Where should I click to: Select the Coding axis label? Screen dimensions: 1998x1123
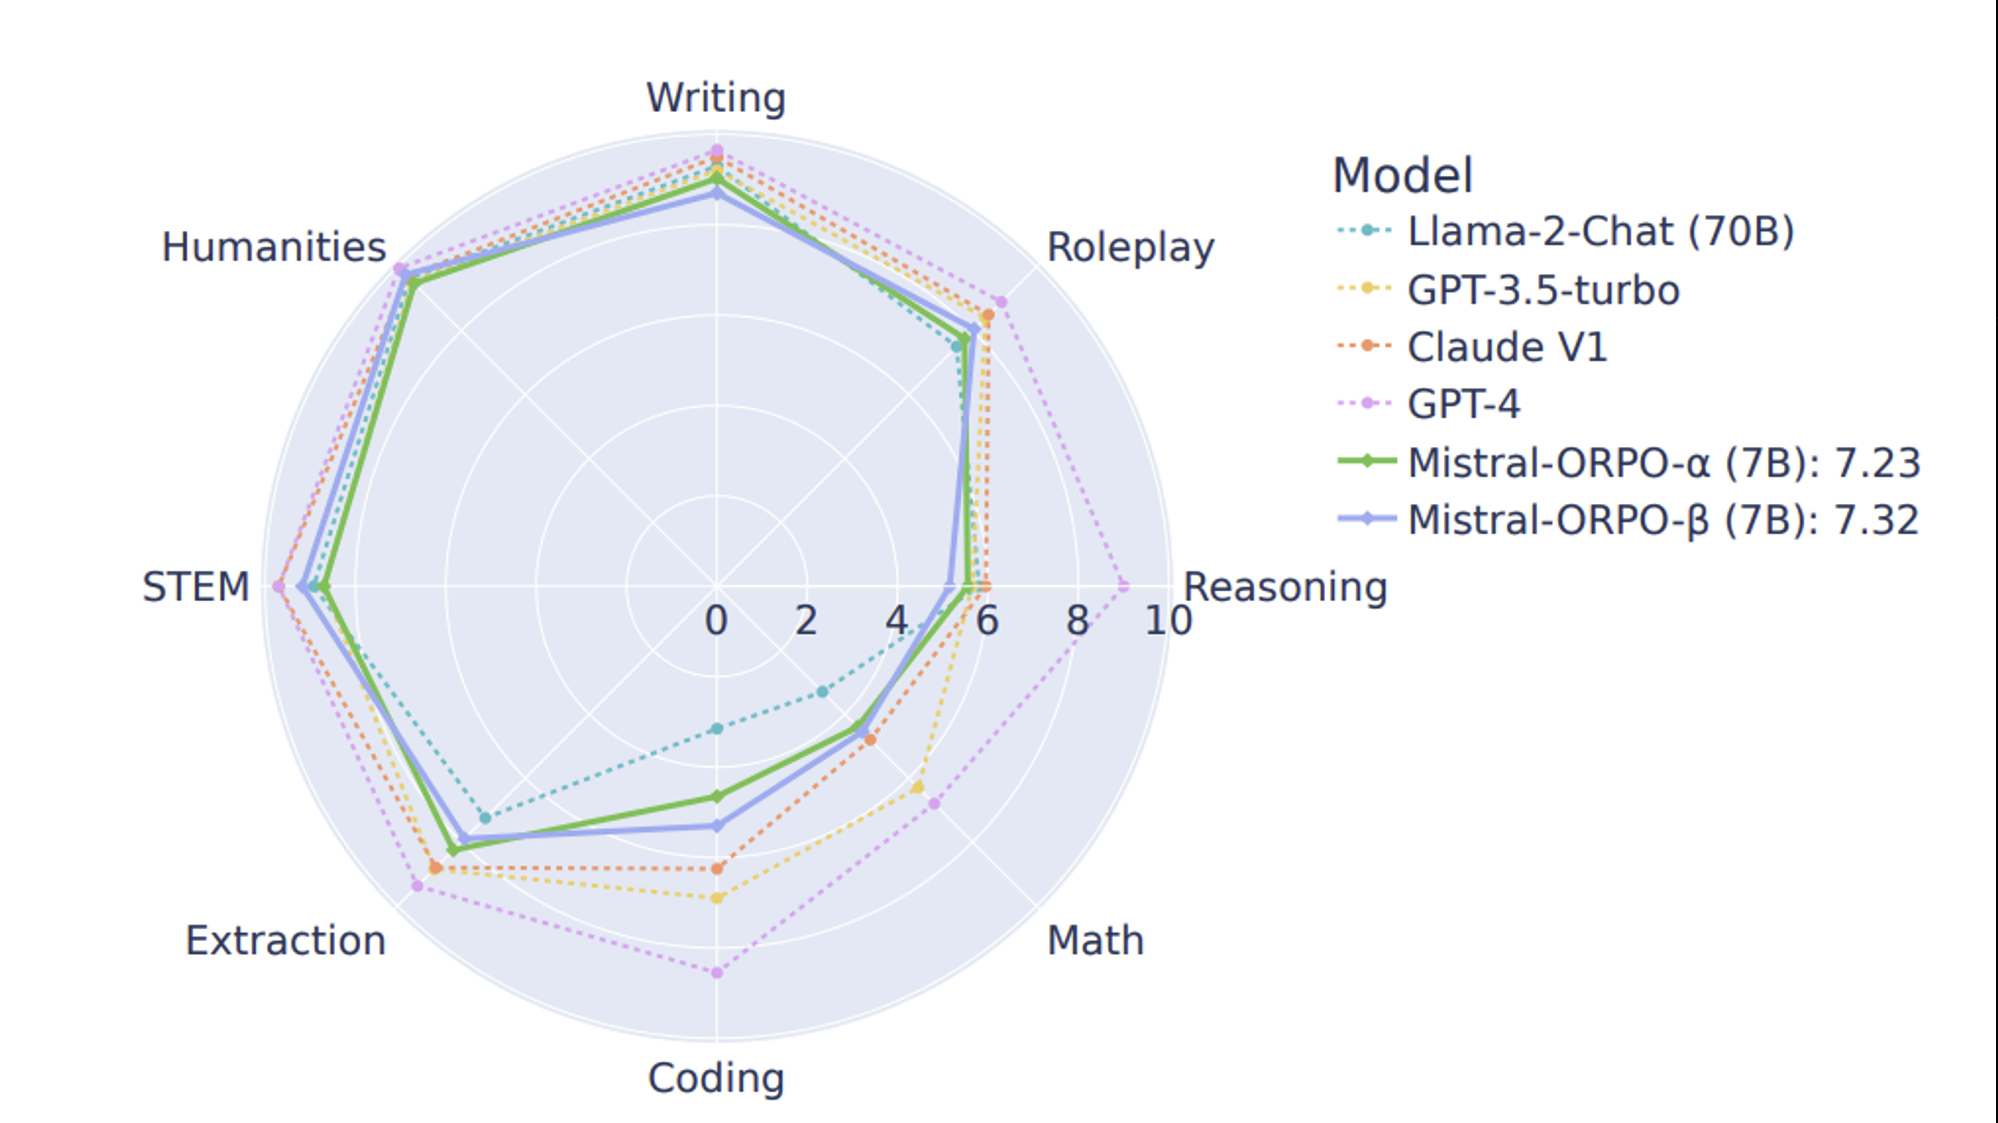pos(716,1079)
